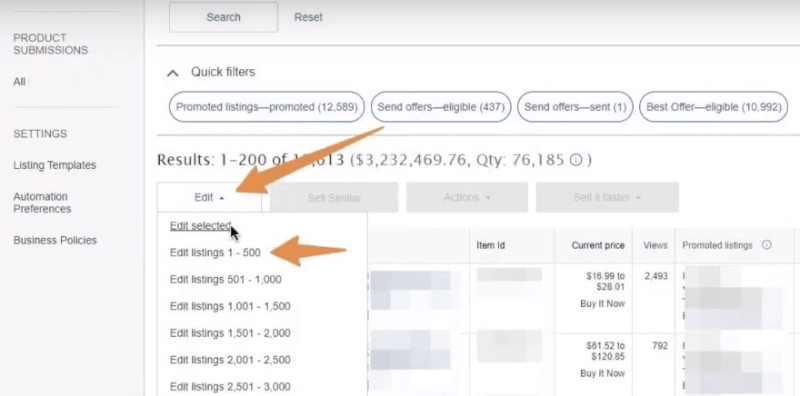Viewport: 800px width, 396px height.
Task: Click the Reset link
Action: (308, 17)
